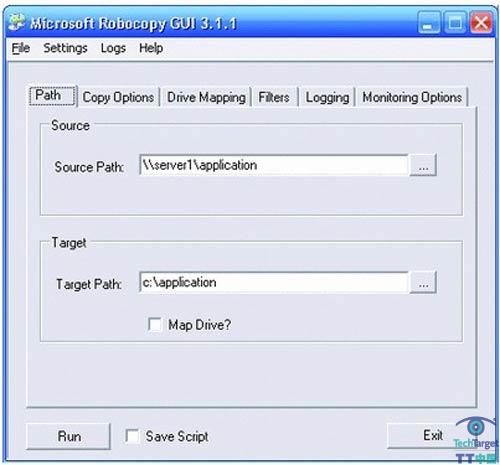The width and height of the screenshot is (500, 465).
Task: Open the Logging tab
Action: tap(327, 97)
